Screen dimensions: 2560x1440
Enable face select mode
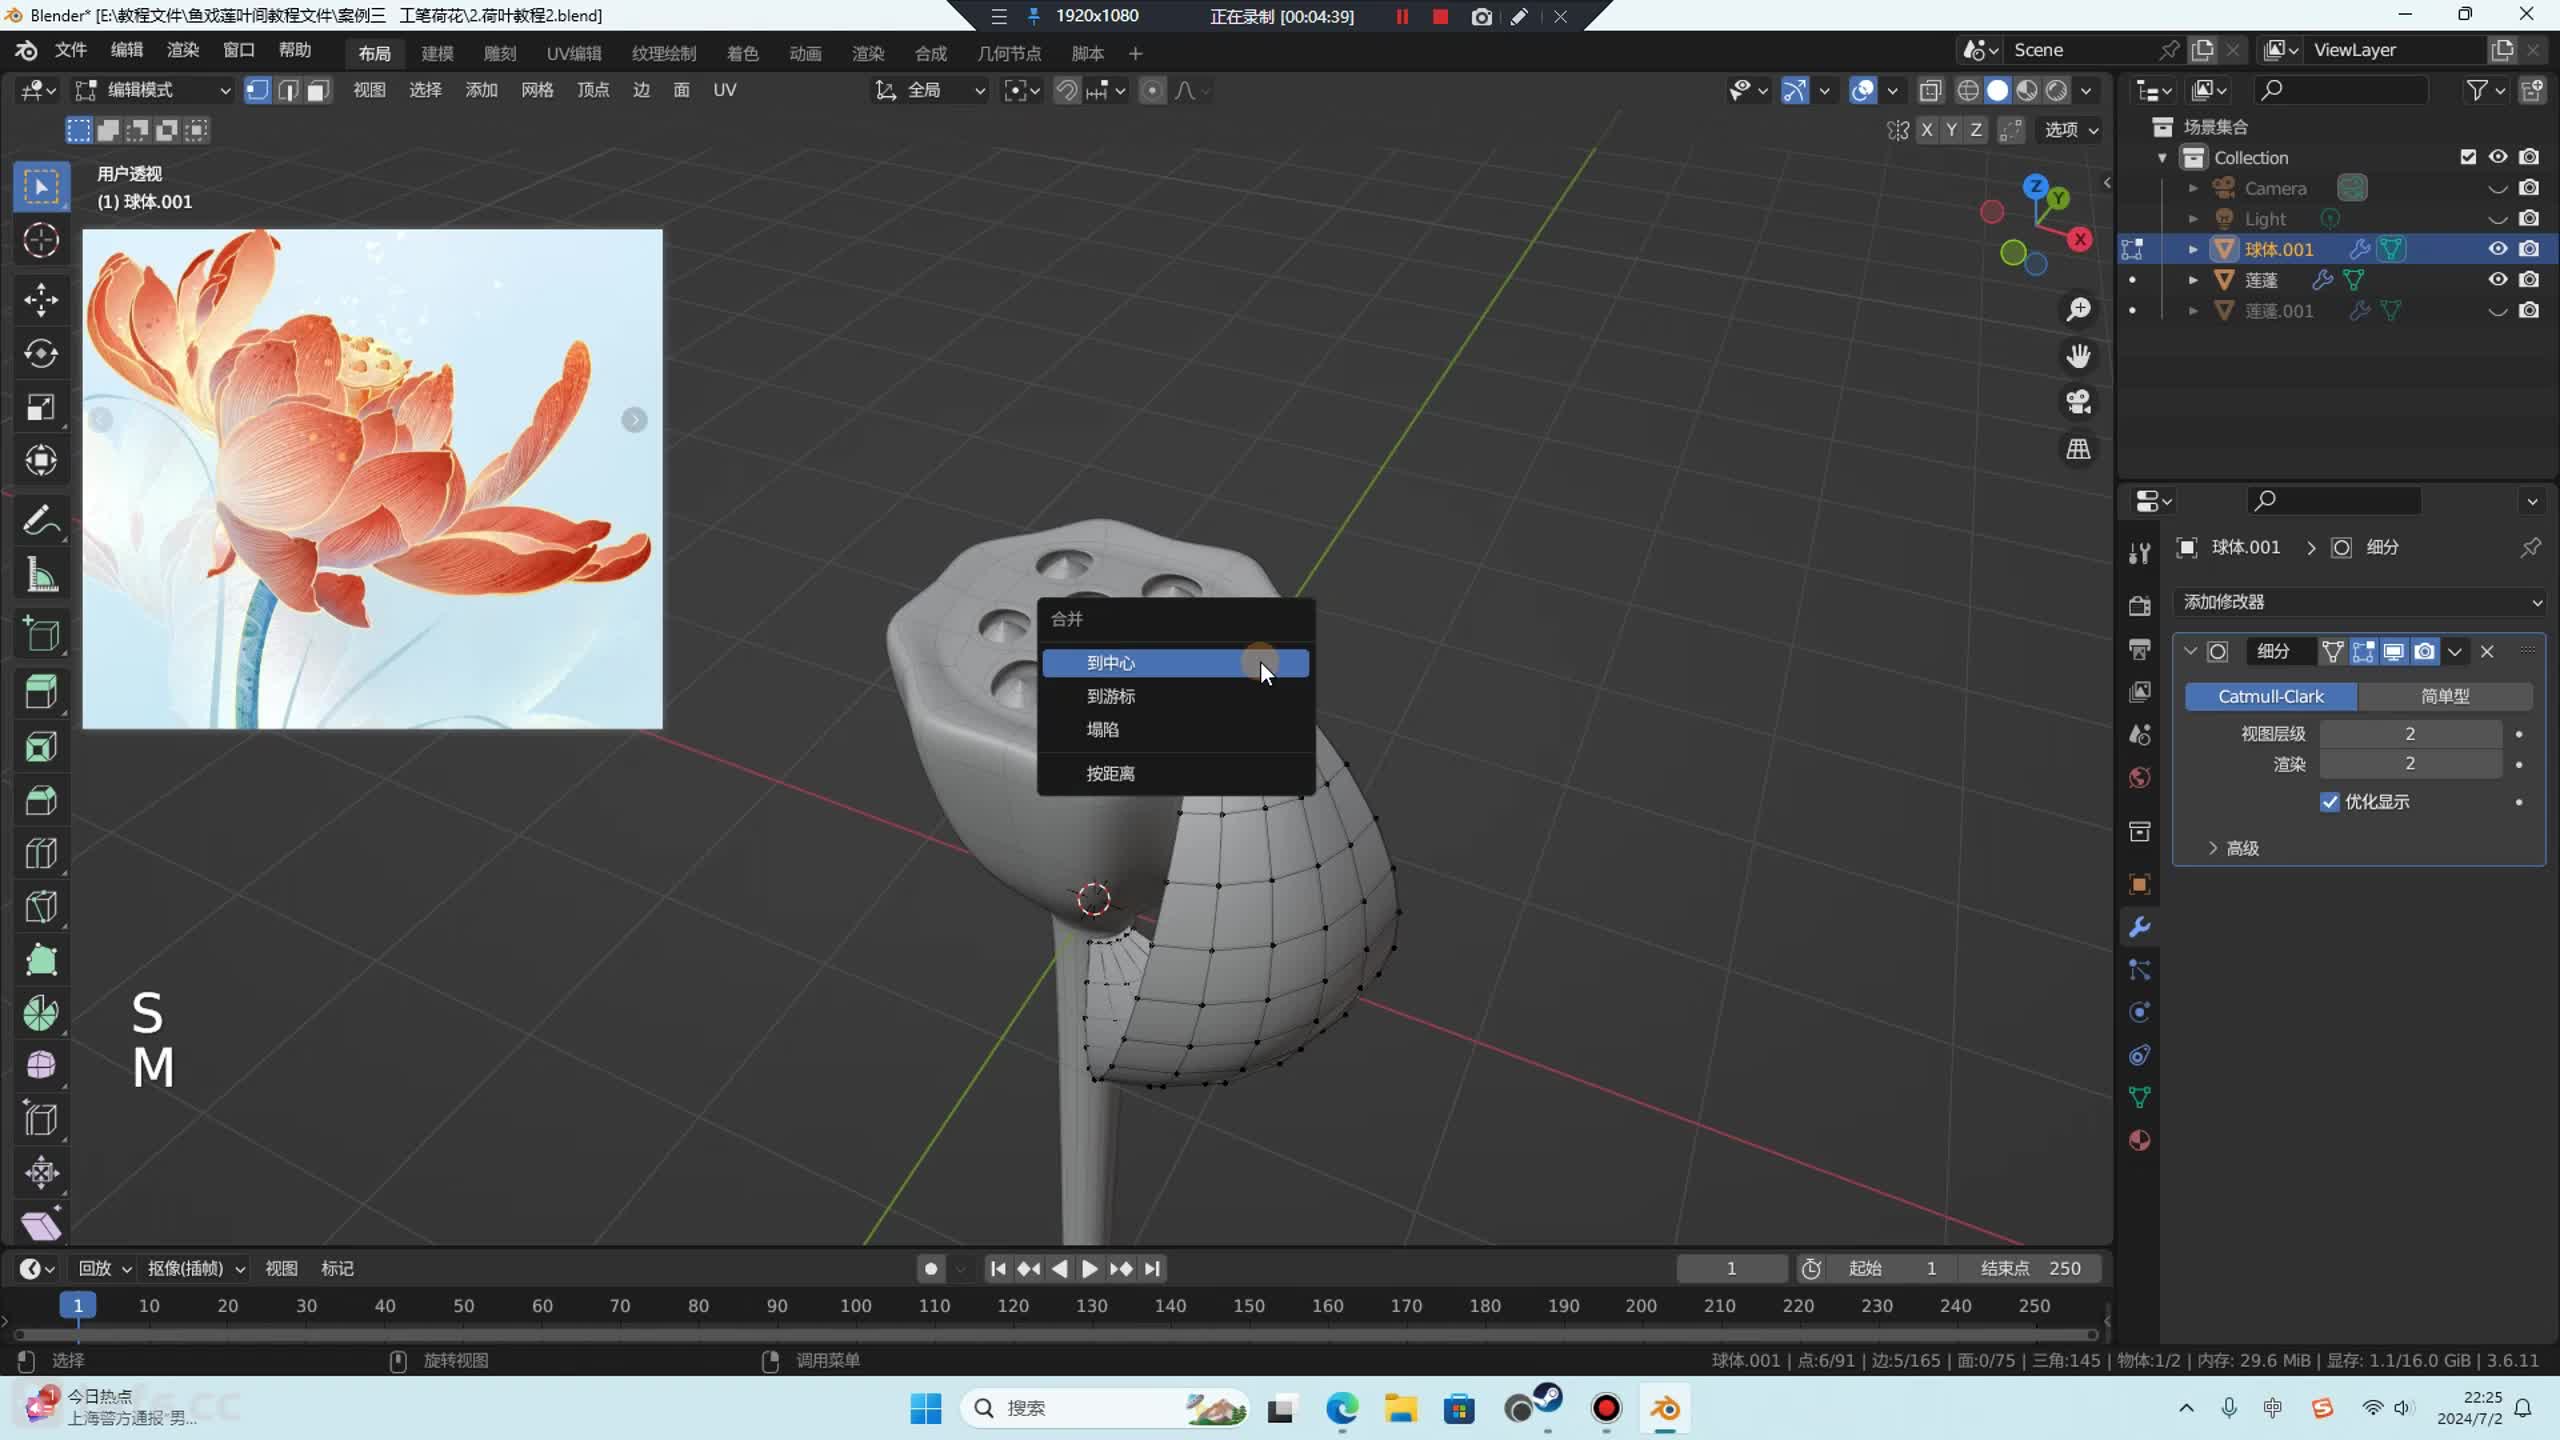[x=318, y=90]
